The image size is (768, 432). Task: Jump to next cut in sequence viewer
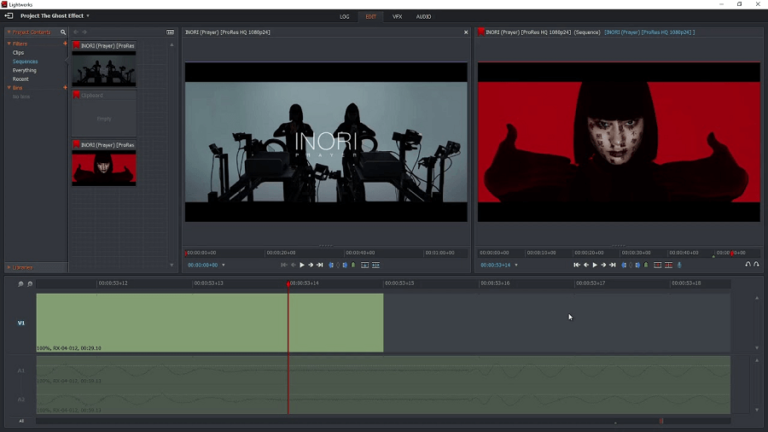point(613,265)
